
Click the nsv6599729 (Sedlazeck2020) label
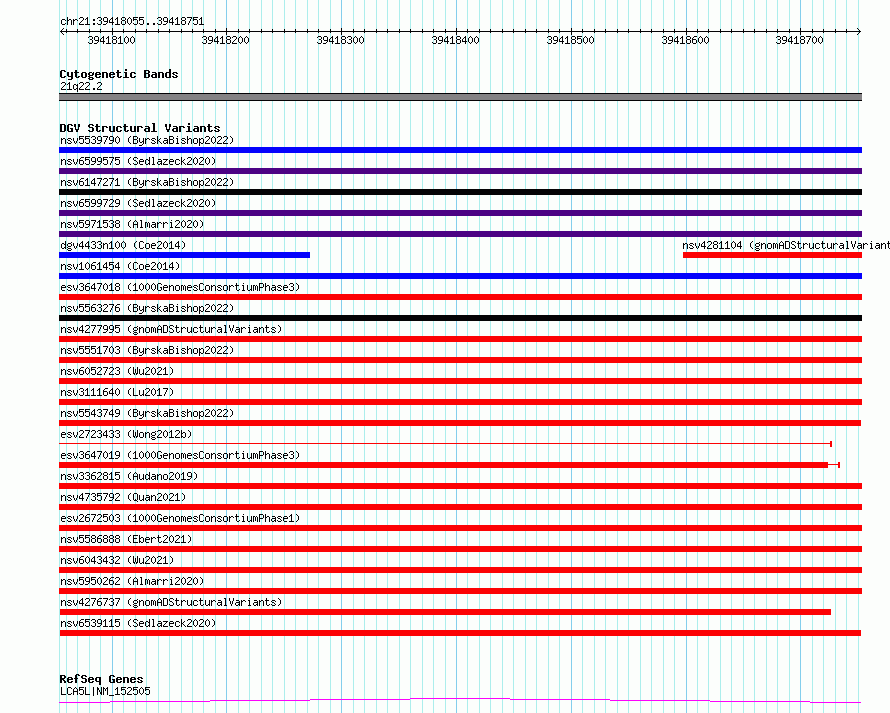tap(138, 203)
